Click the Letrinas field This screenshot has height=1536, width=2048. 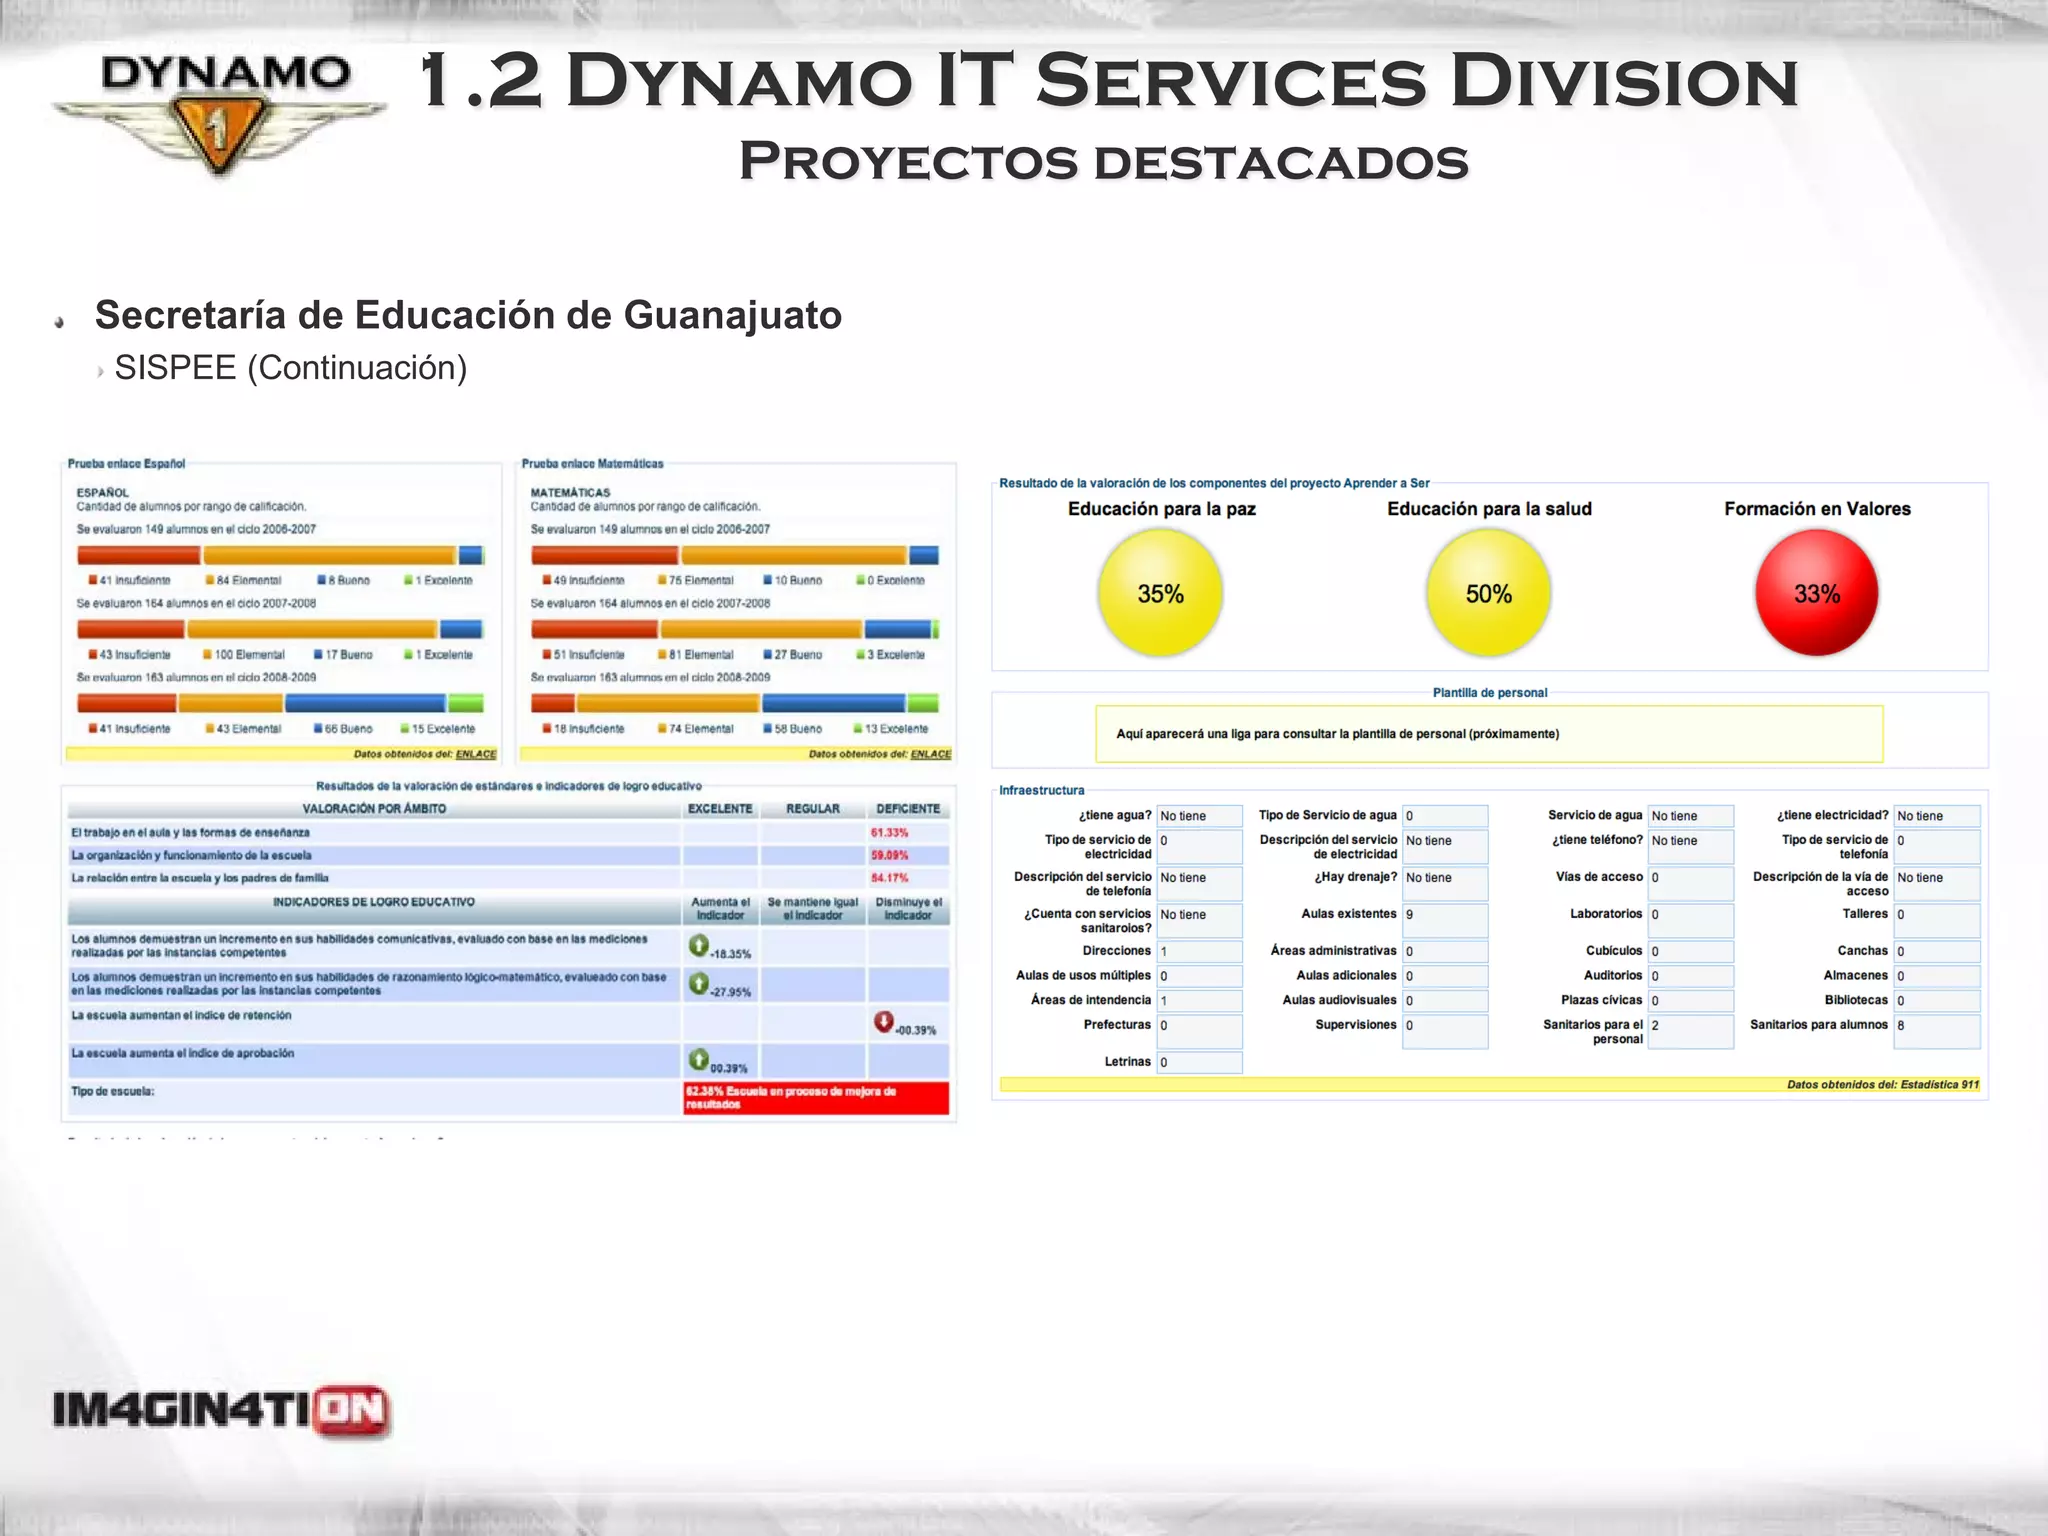pyautogui.click(x=1200, y=1062)
